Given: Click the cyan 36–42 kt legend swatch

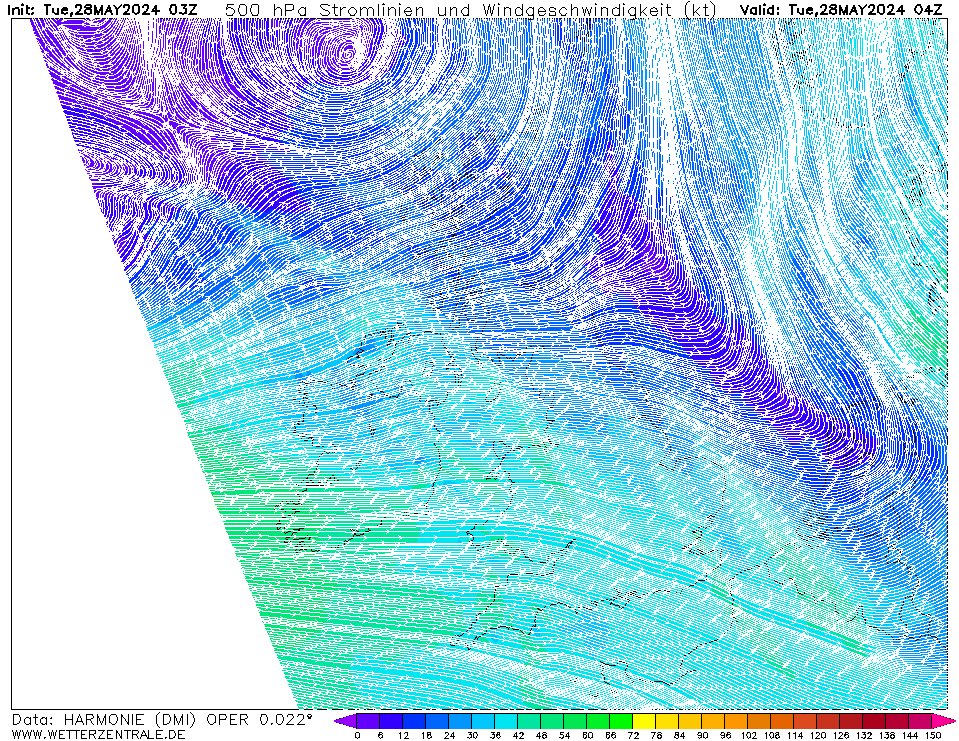Looking at the screenshot, I should pos(507,721).
